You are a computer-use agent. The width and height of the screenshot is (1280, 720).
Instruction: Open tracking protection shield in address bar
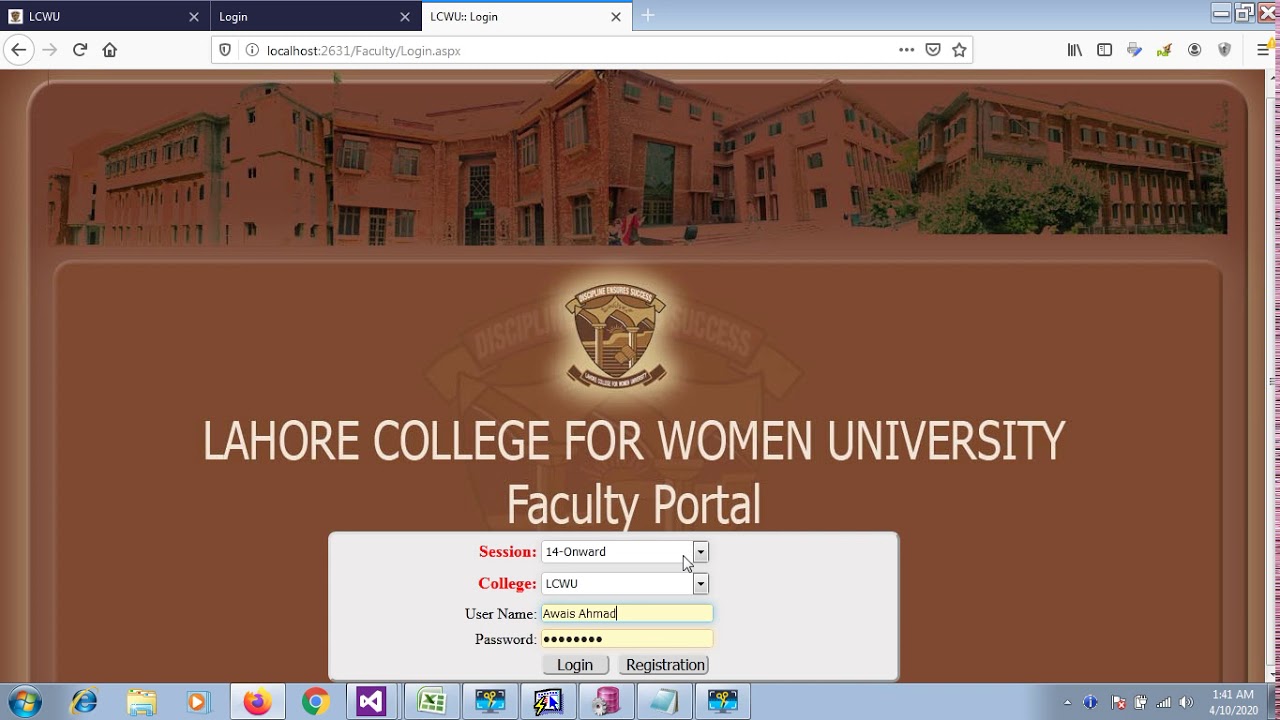225,50
